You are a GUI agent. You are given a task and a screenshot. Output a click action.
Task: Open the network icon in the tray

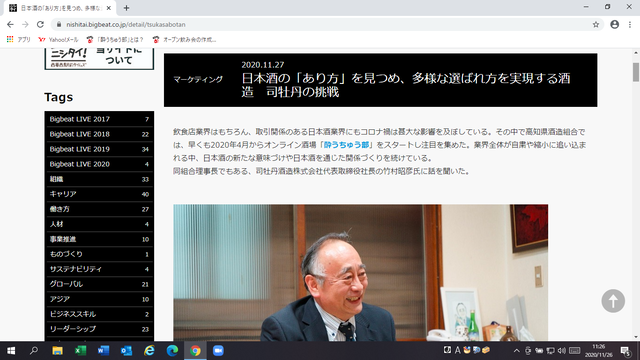coord(551,351)
